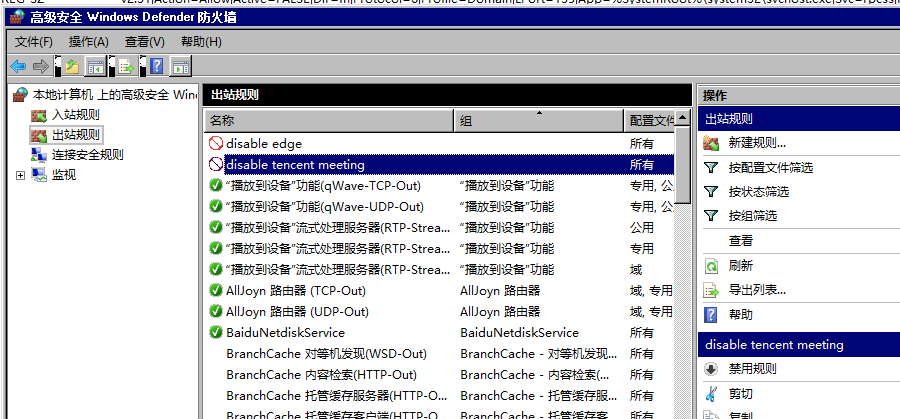This screenshot has height=419, width=900.
Task: Click the 新建规则 icon in the Actions pane
Action: (711, 143)
